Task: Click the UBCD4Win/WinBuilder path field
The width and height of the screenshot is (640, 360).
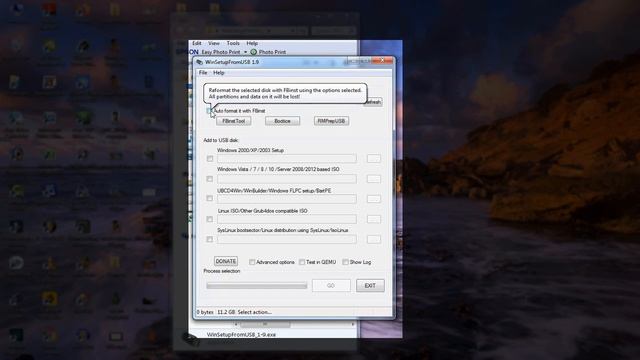Action: click(287, 199)
